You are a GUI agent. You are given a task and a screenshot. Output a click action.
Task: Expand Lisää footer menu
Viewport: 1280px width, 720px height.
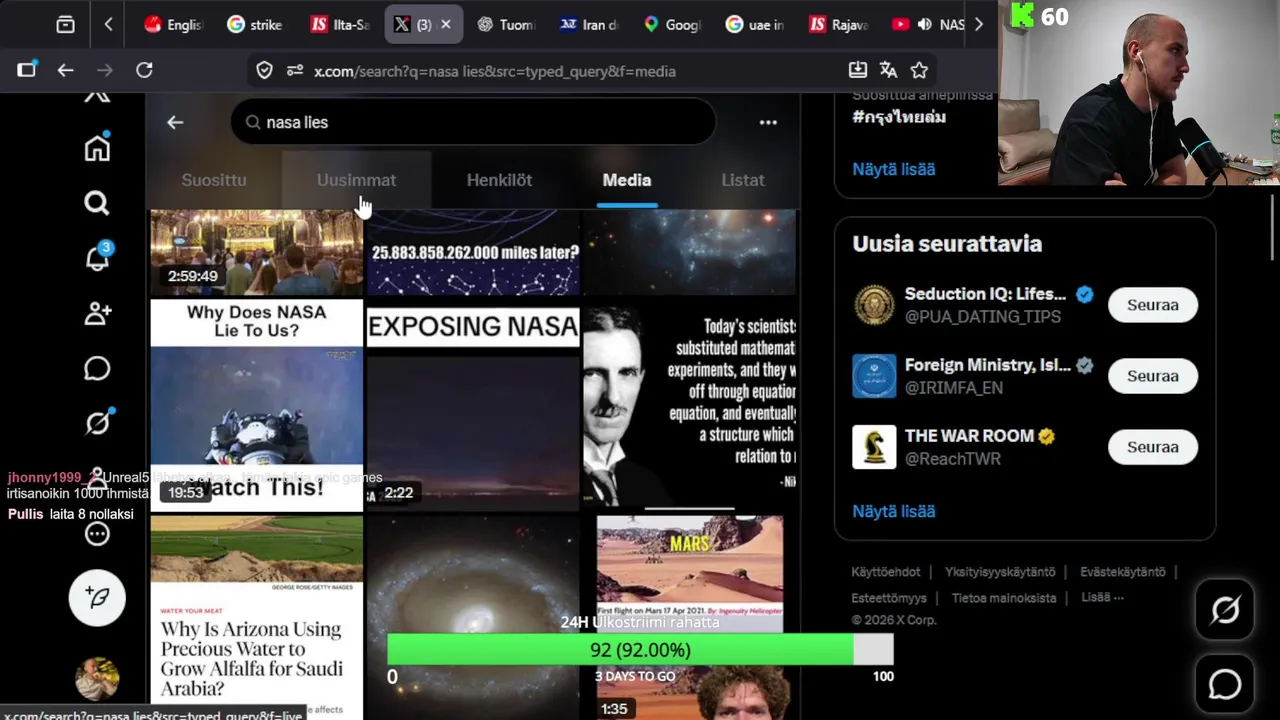(x=1102, y=598)
